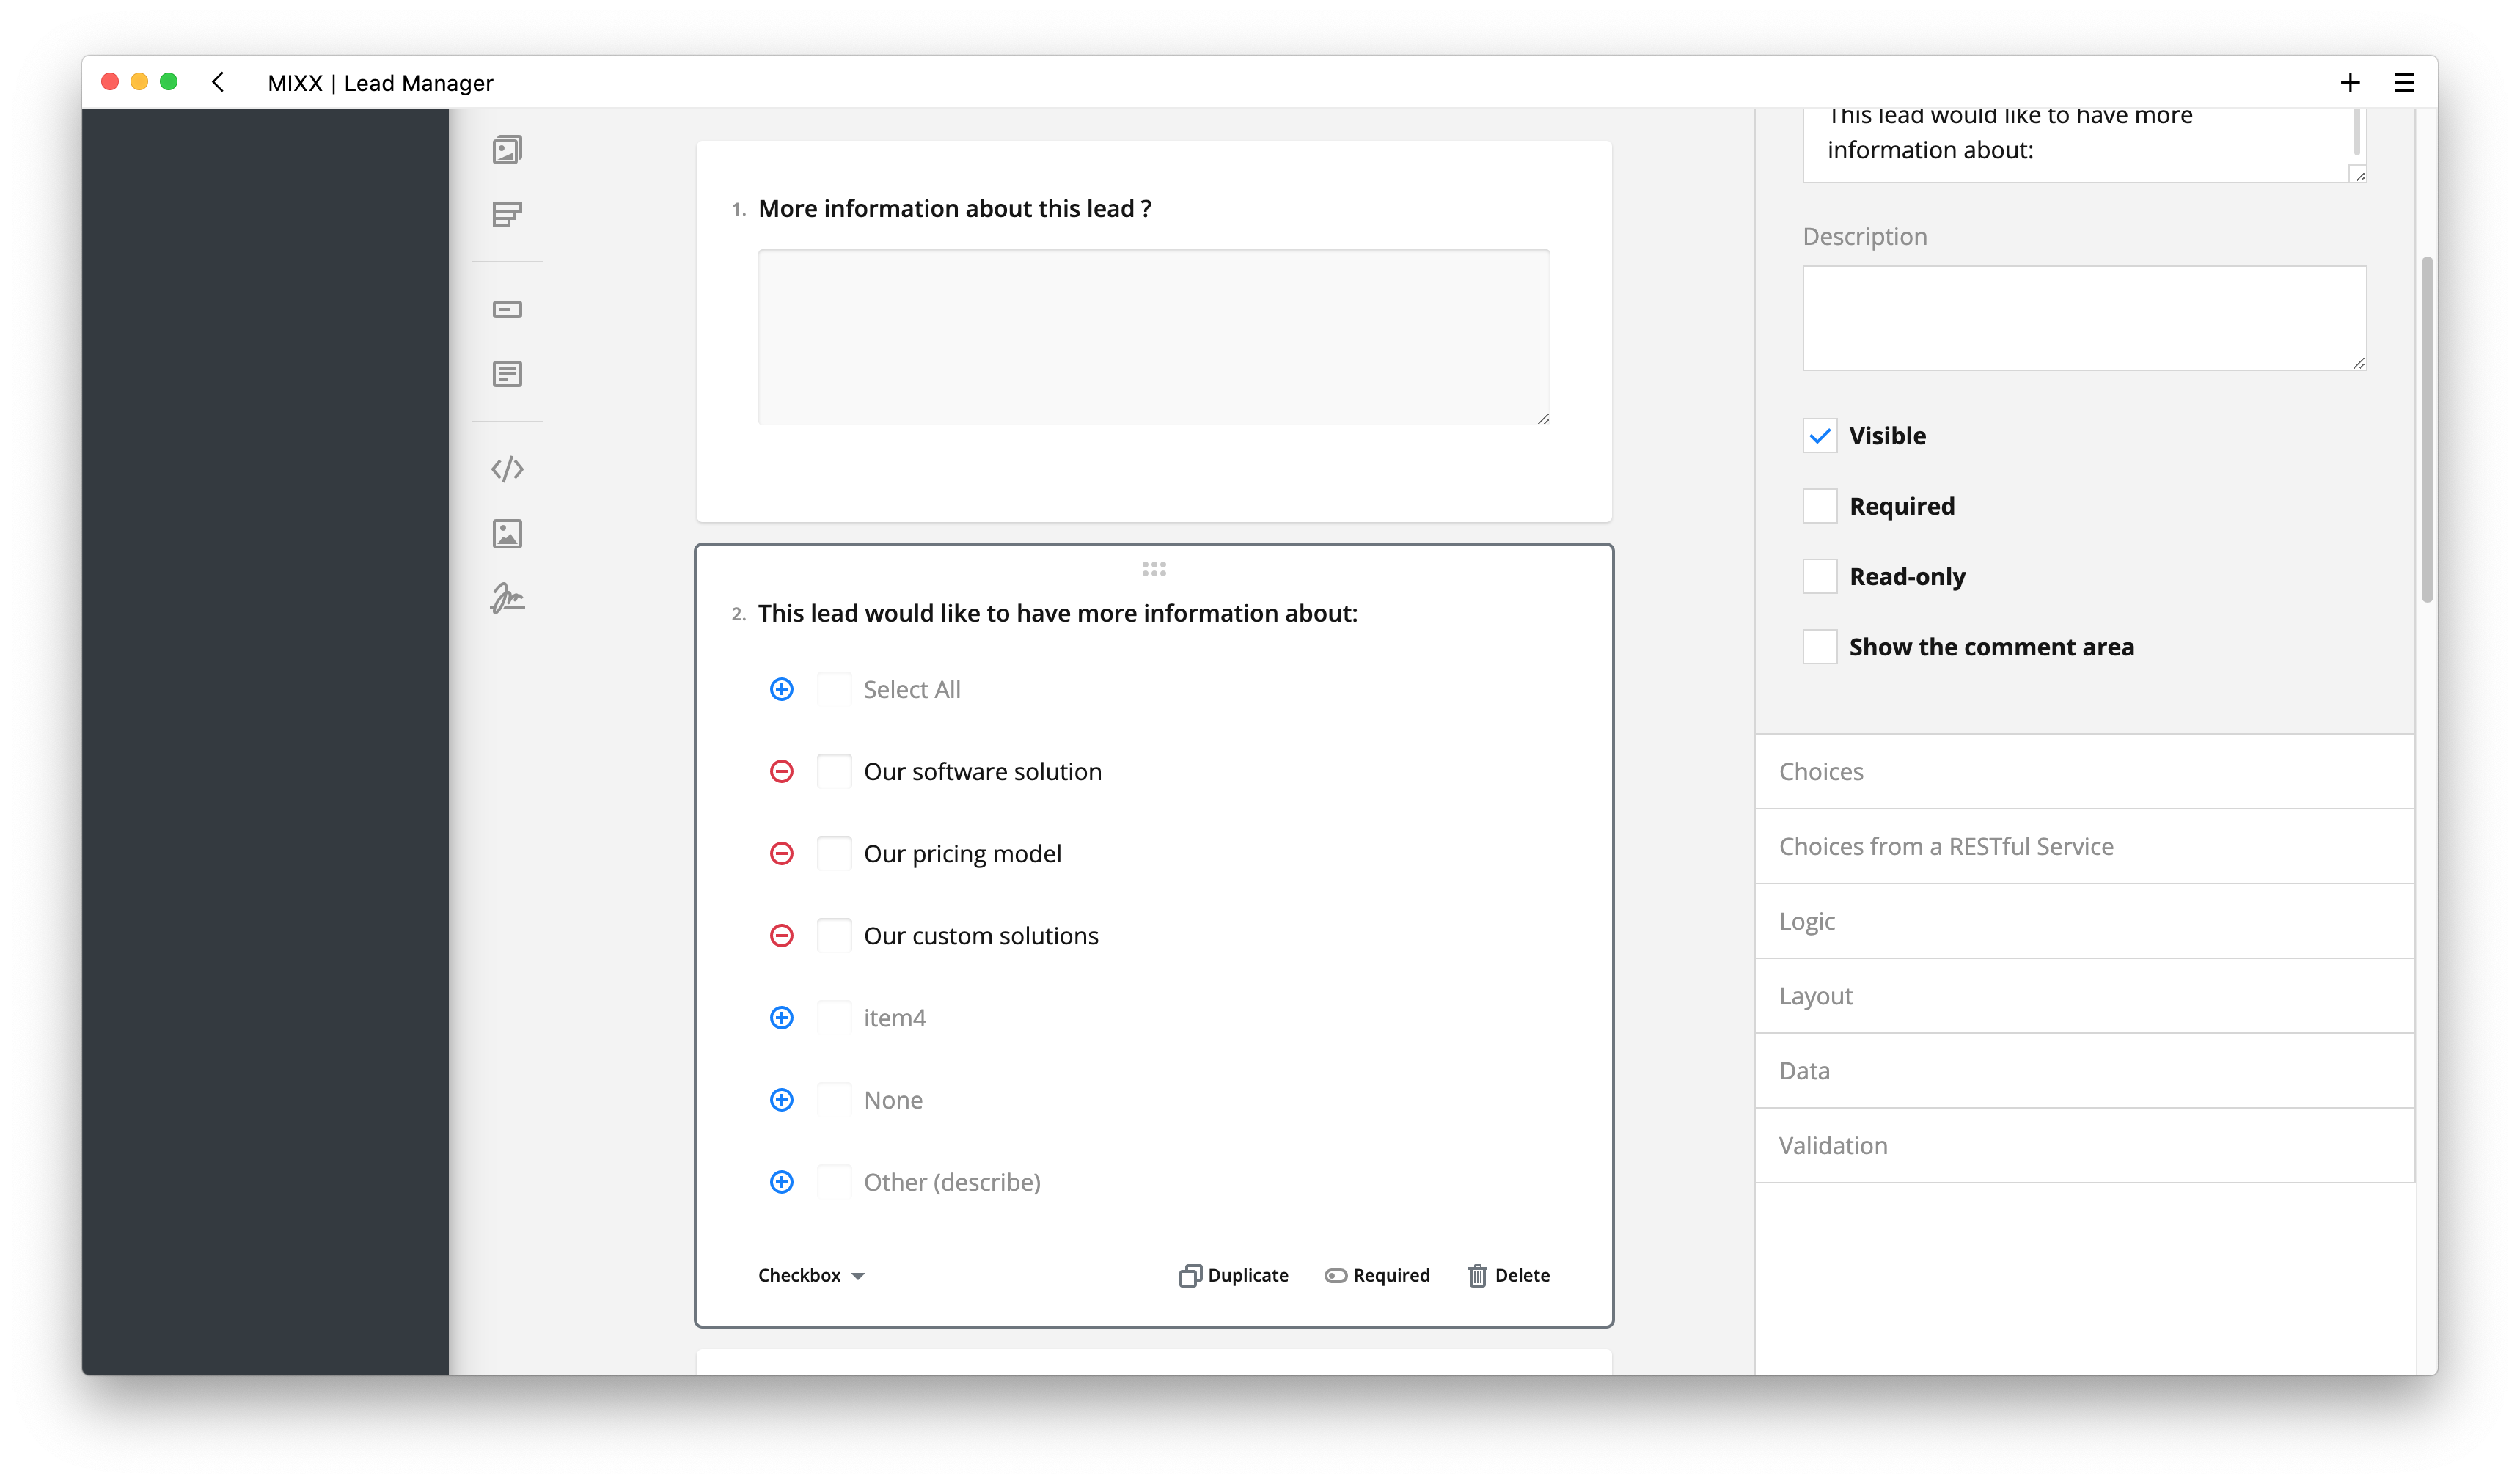The height and width of the screenshot is (1484, 2520).
Task: Select the image picker toolbox icon
Action: pos(507,150)
